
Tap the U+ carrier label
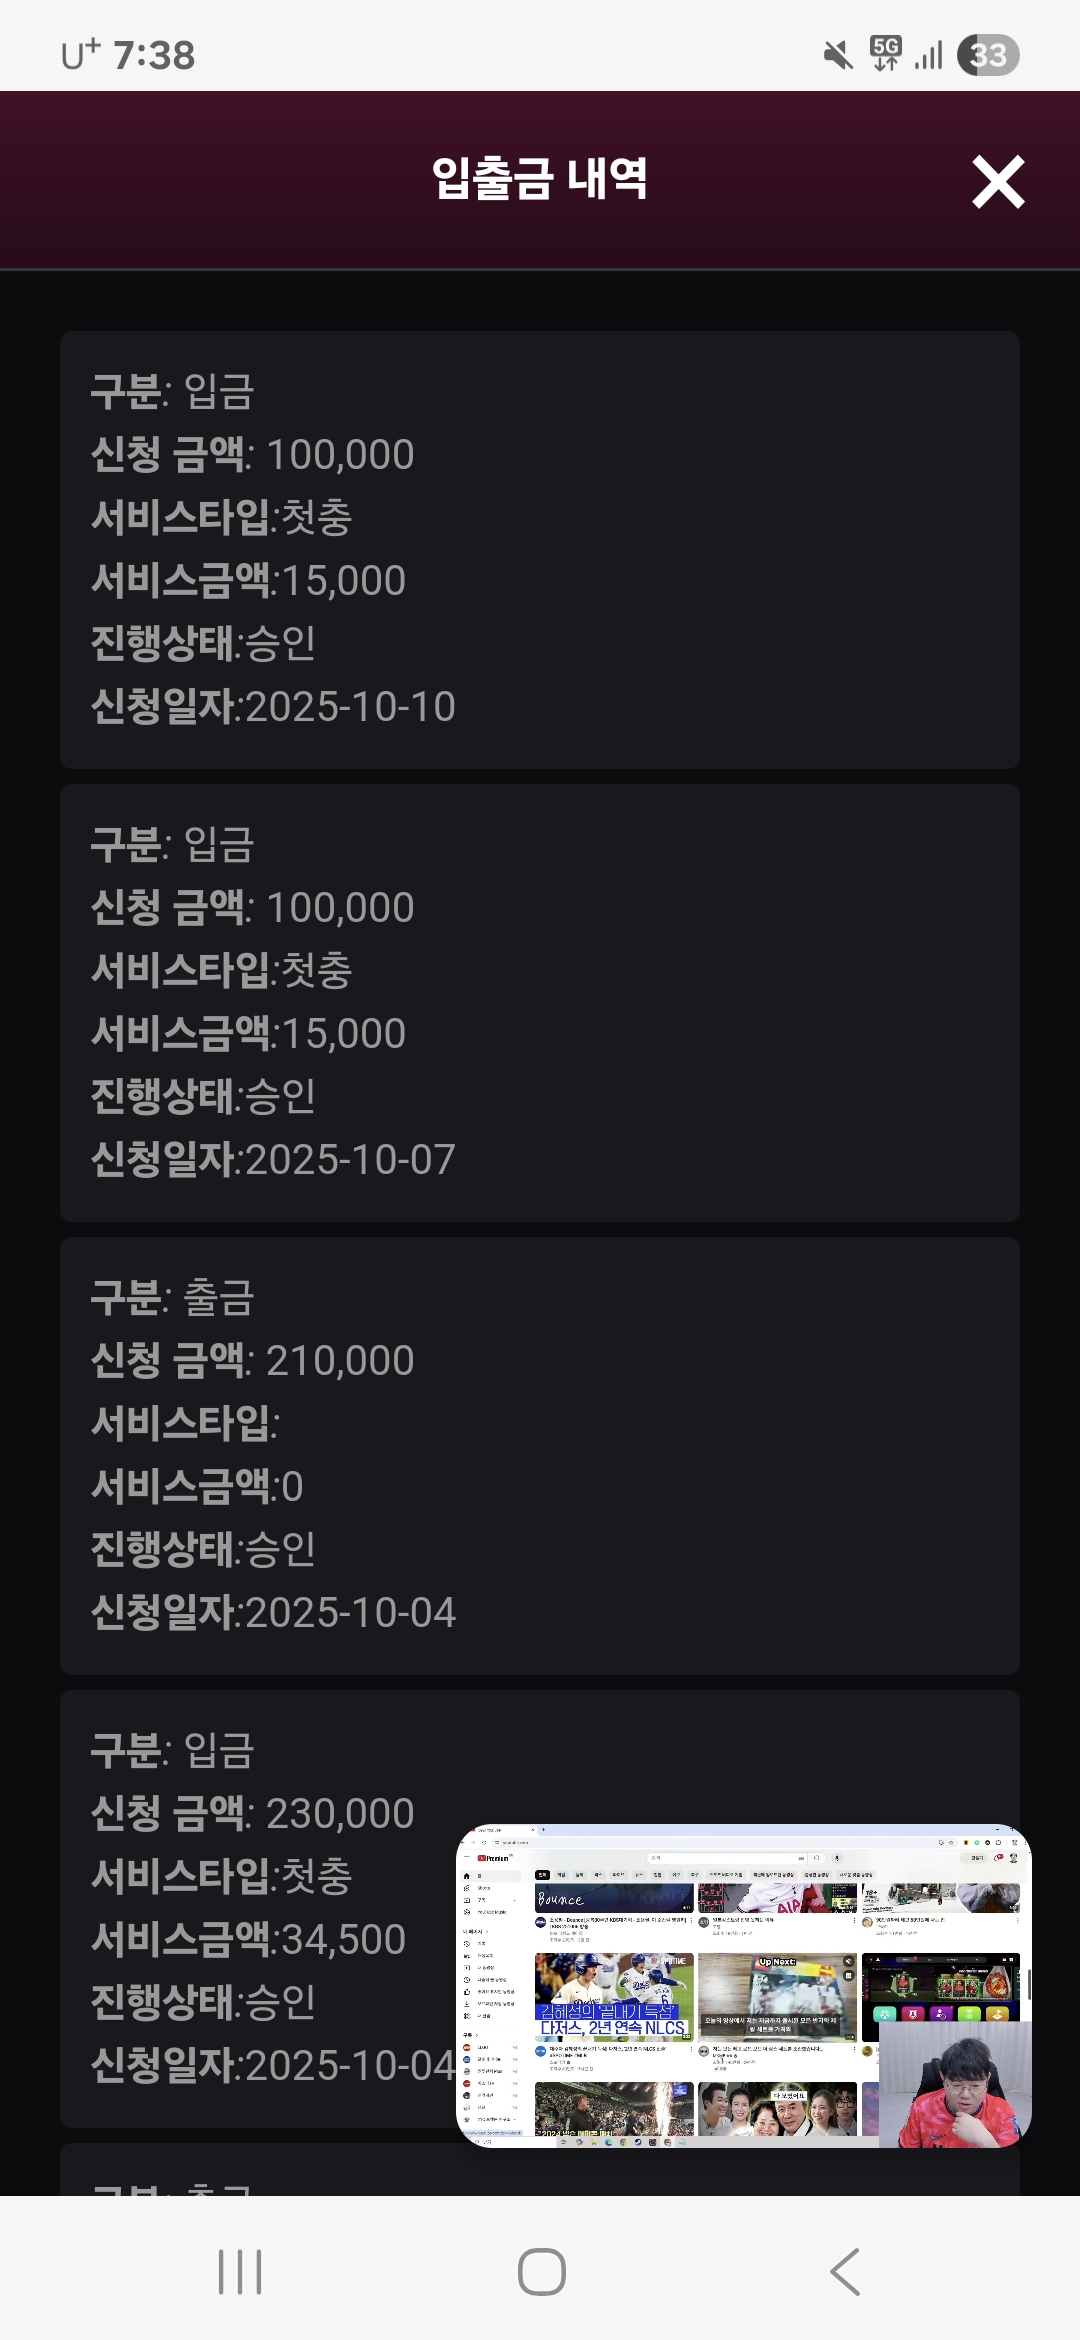pyautogui.click(x=80, y=54)
